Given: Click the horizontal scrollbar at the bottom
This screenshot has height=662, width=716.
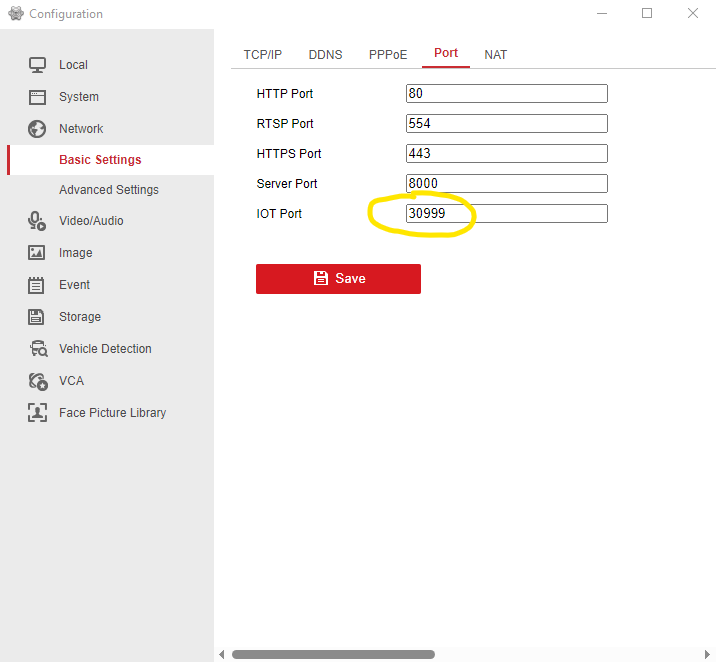Looking at the screenshot, I should 333,654.
